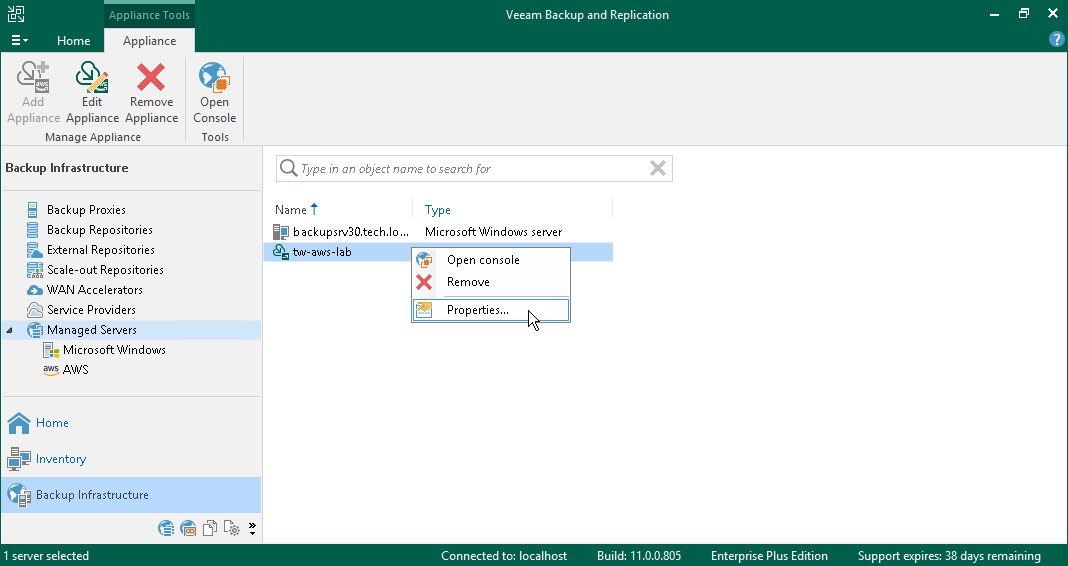The height and width of the screenshot is (566, 1068).
Task: Choose Properties from the context menu
Action: (477, 310)
